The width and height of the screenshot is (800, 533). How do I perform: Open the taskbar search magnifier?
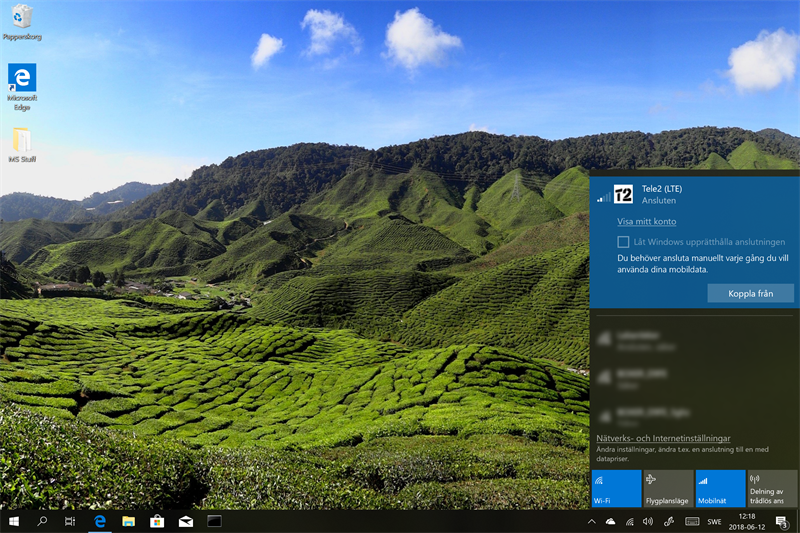click(x=43, y=521)
